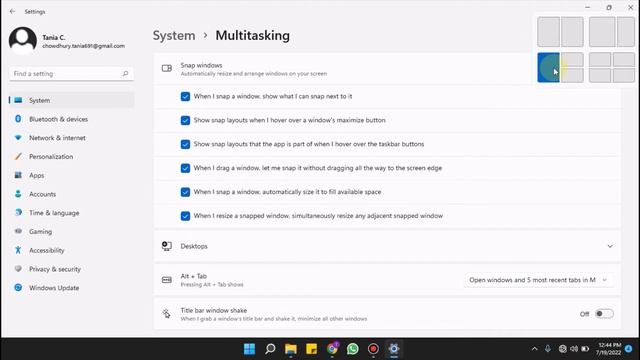Select right half of two-column snap layout

click(x=572, y=32)
